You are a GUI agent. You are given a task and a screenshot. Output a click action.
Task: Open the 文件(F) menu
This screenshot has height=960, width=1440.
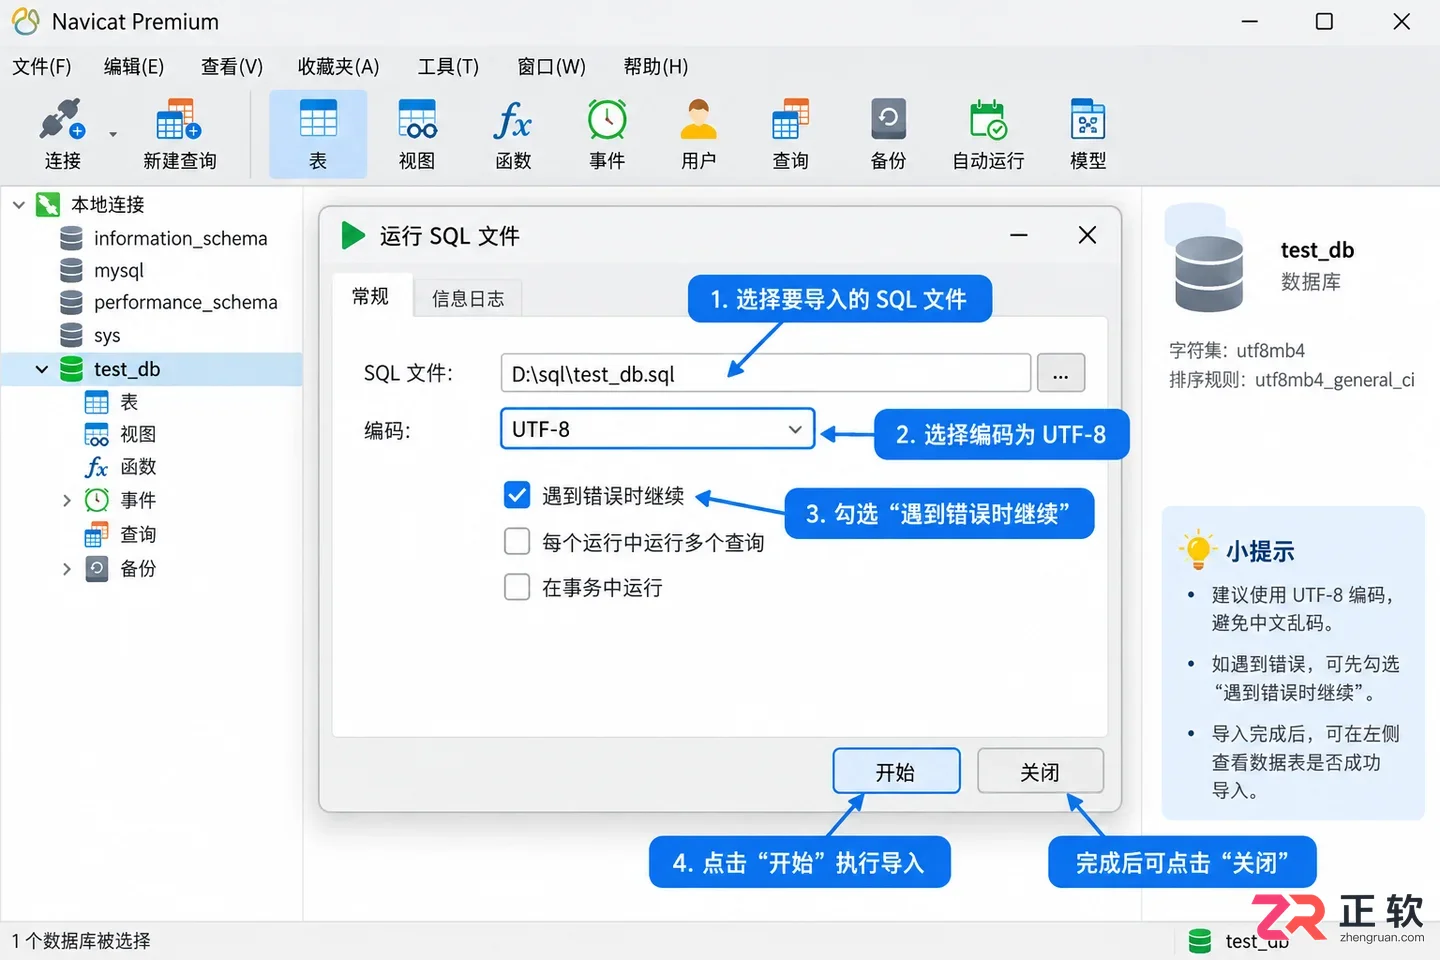click(42, 67)
